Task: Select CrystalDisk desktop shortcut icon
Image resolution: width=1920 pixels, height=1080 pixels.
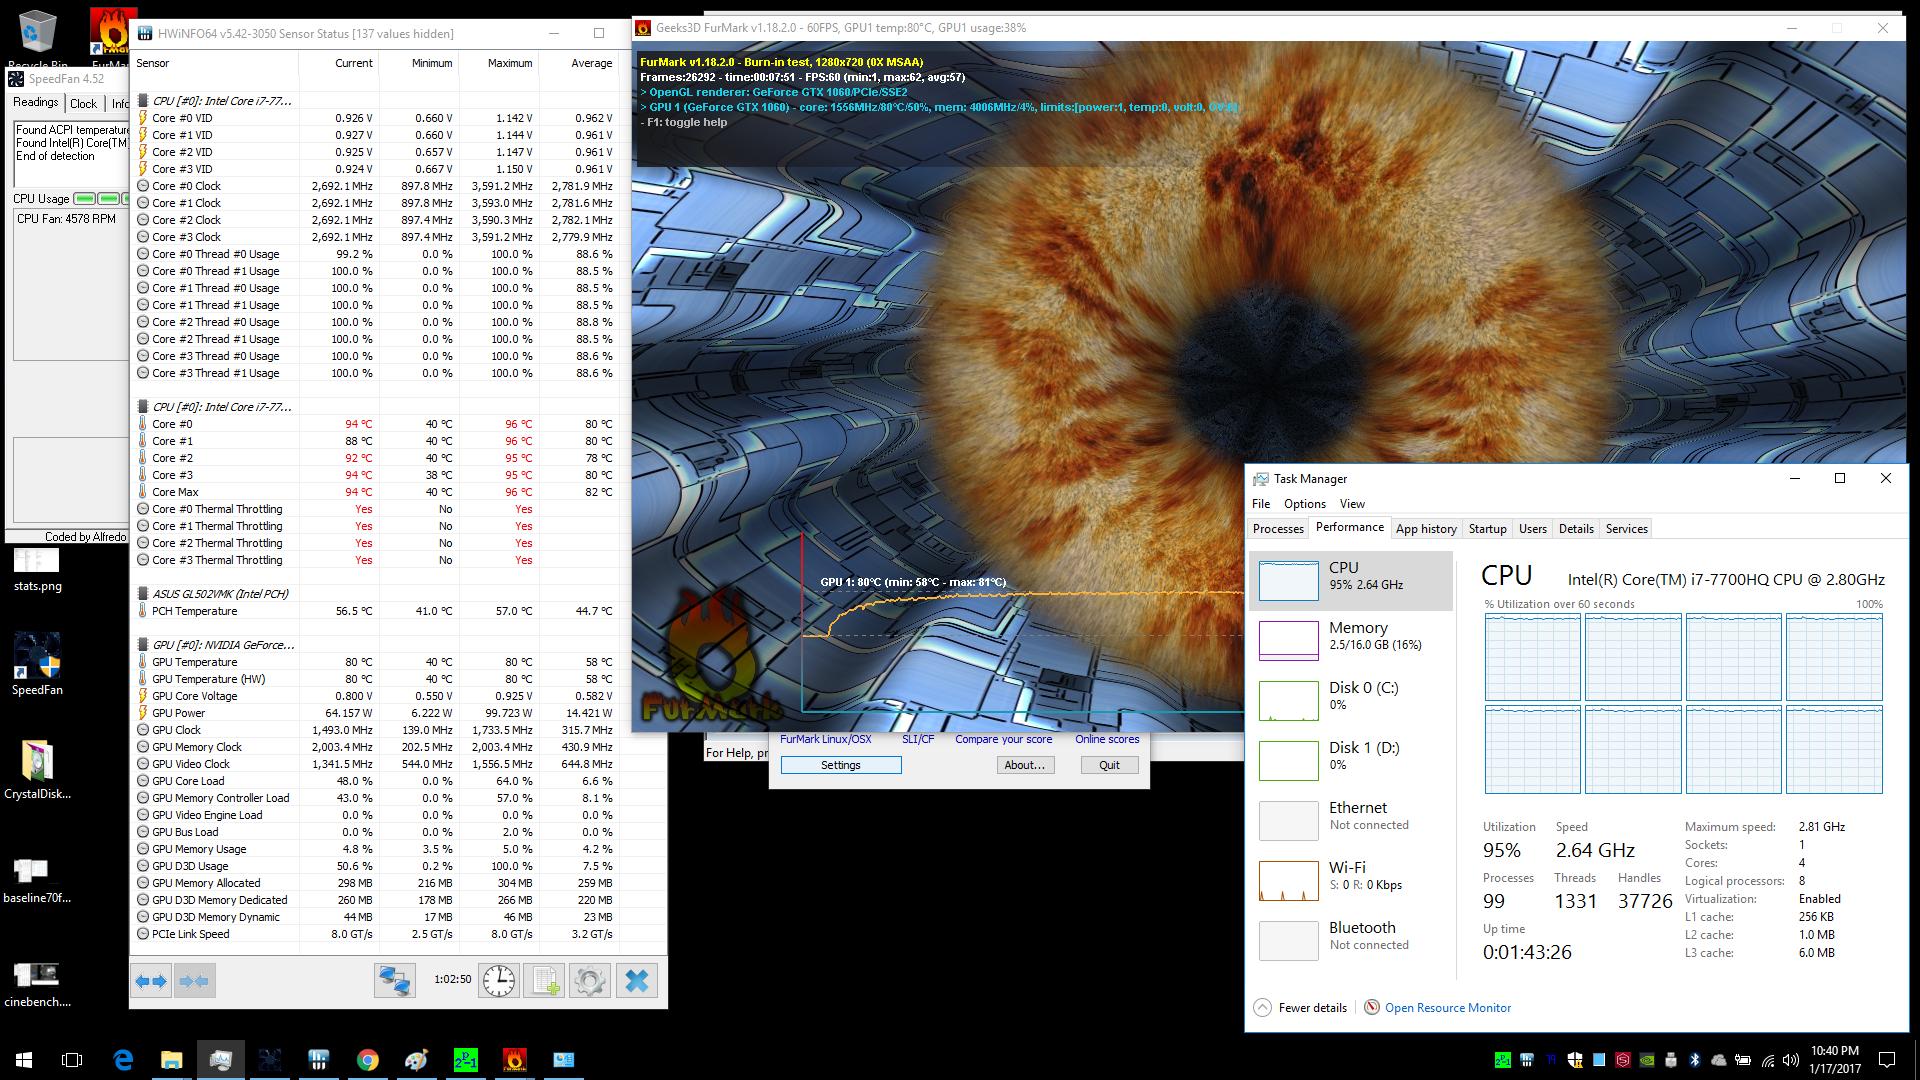Action: (37, 771)
